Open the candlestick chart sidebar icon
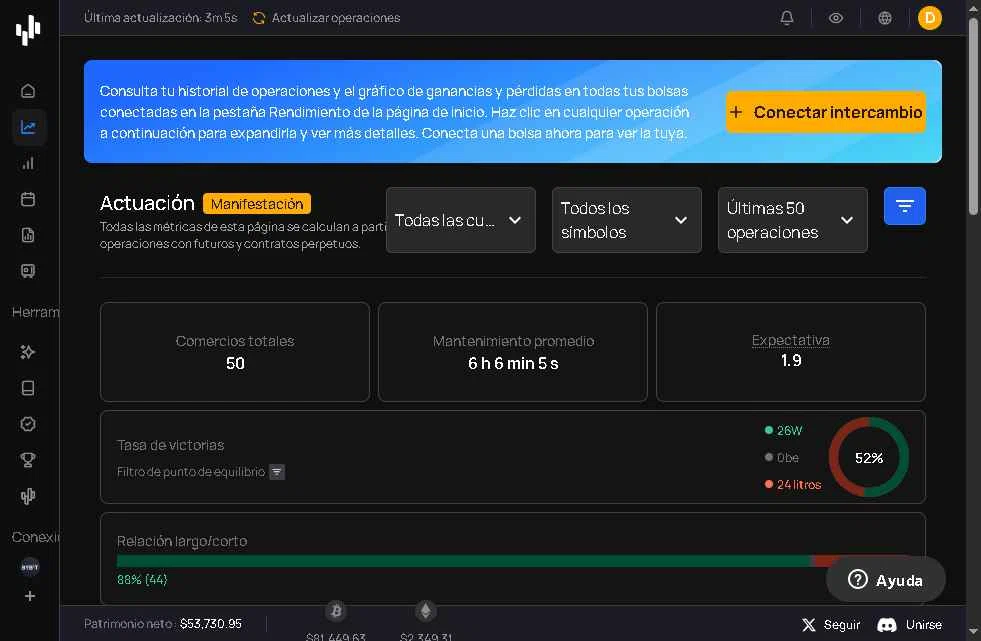This screenshot has width=981, height=641. click(28, 497)
